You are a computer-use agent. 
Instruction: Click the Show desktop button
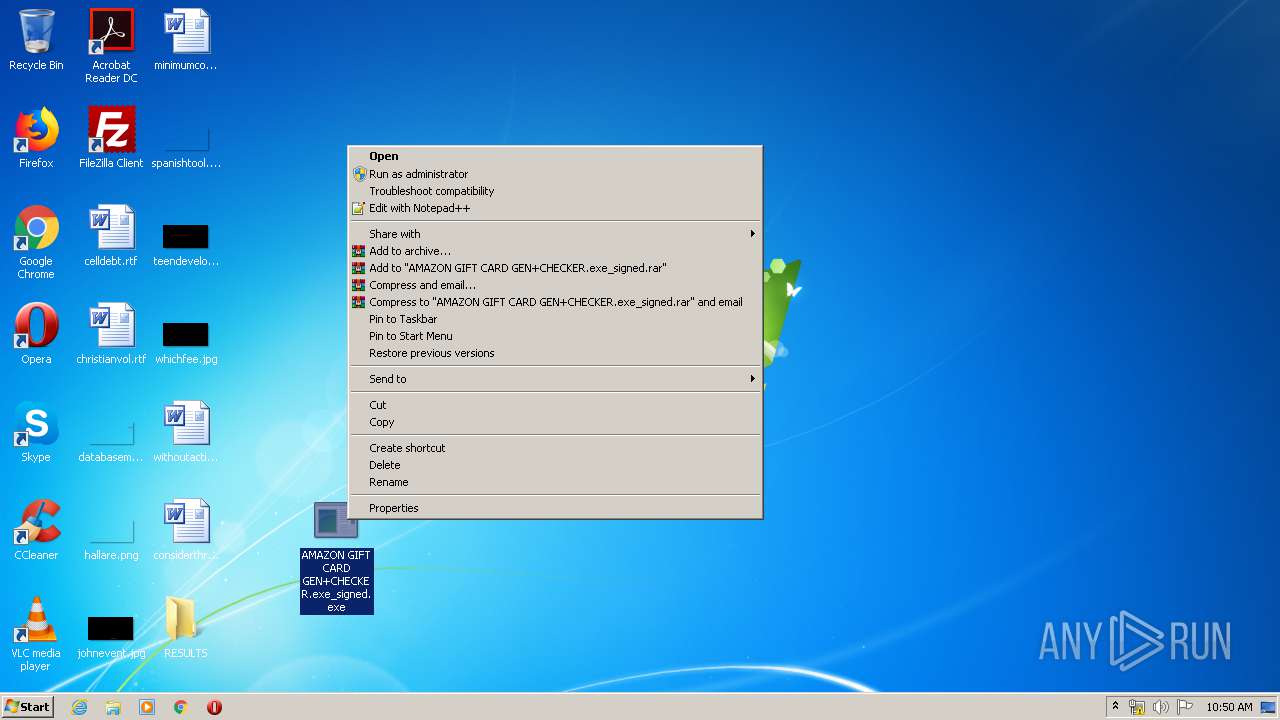pos(1268,707)
